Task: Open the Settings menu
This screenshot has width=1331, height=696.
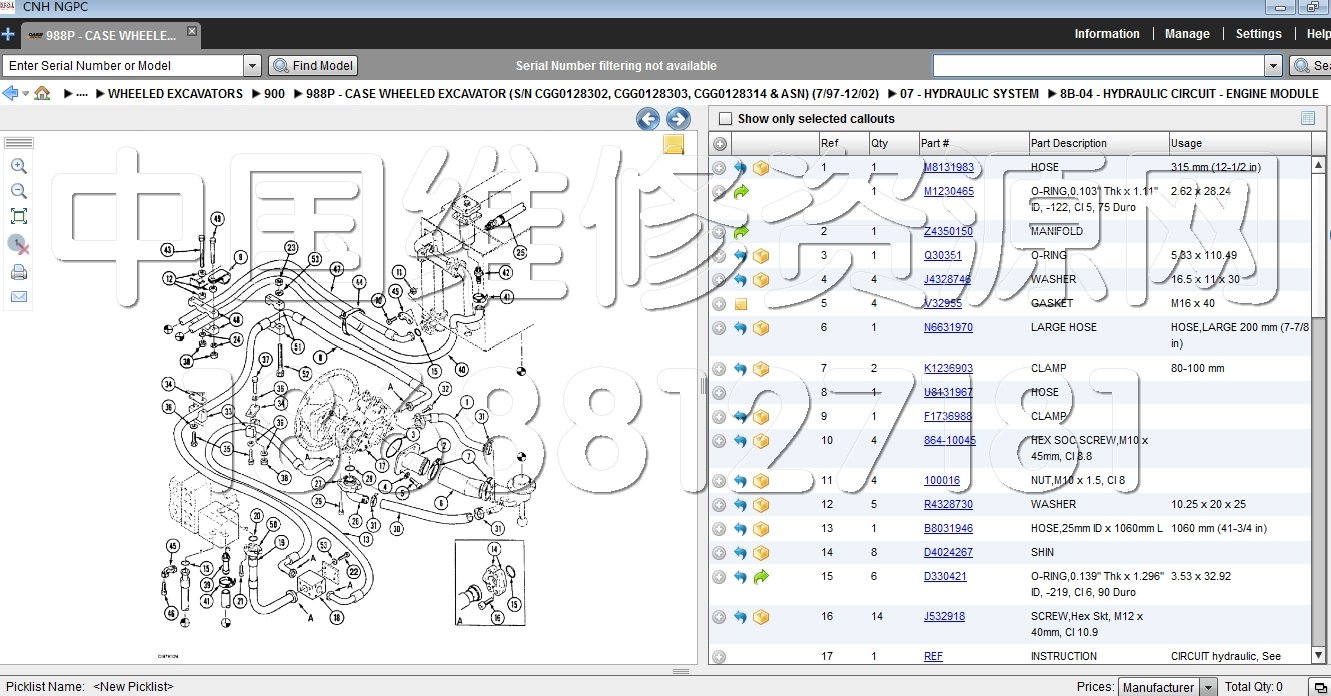Action: click(1258, 34)
